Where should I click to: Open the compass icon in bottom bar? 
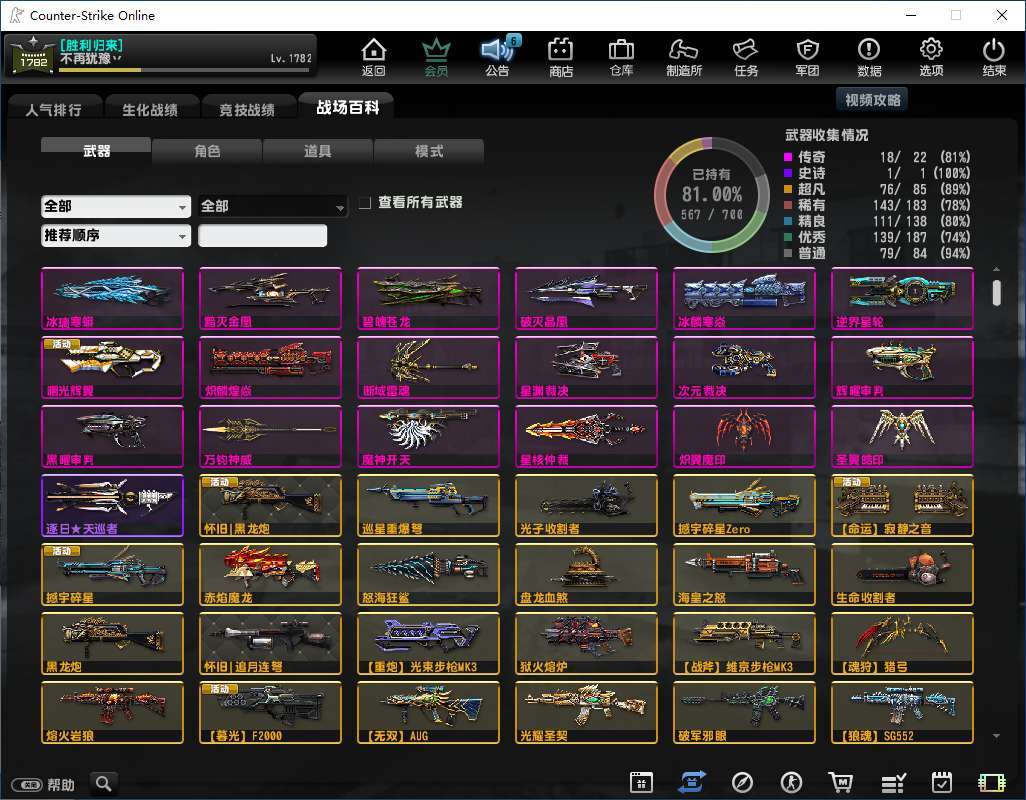pyautogui.click(x=742, y=782)
